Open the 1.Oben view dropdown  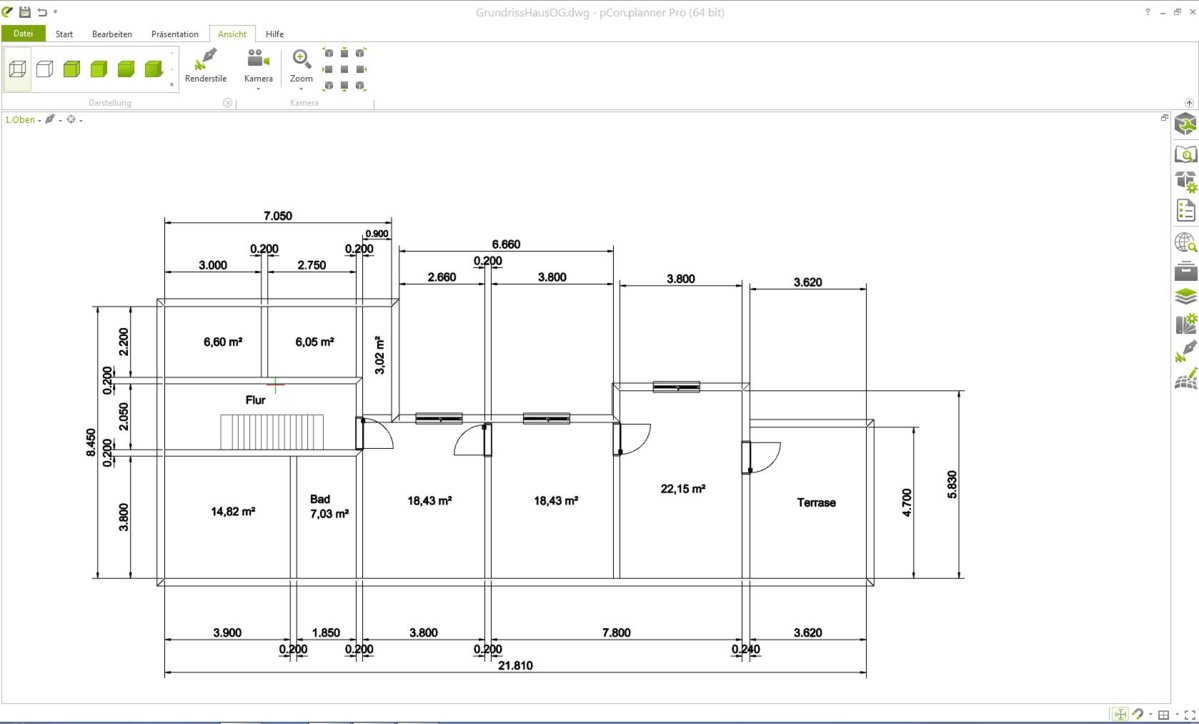tap(22, 120)
